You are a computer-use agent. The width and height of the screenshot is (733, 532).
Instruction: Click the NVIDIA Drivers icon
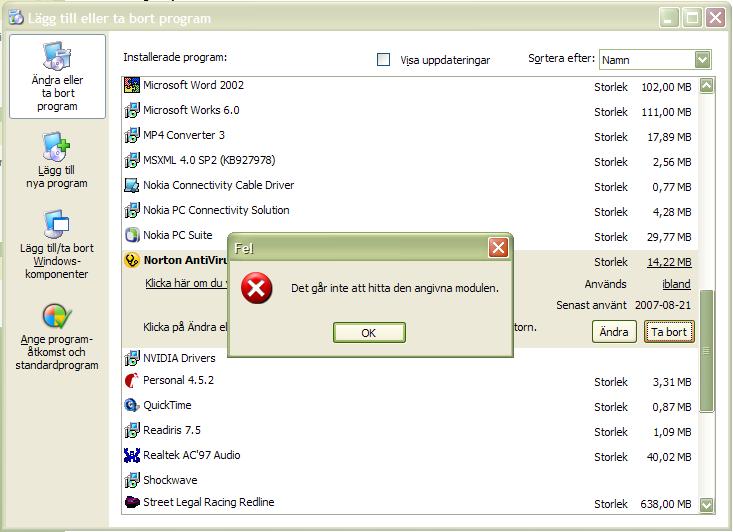[x=132, y=358]
